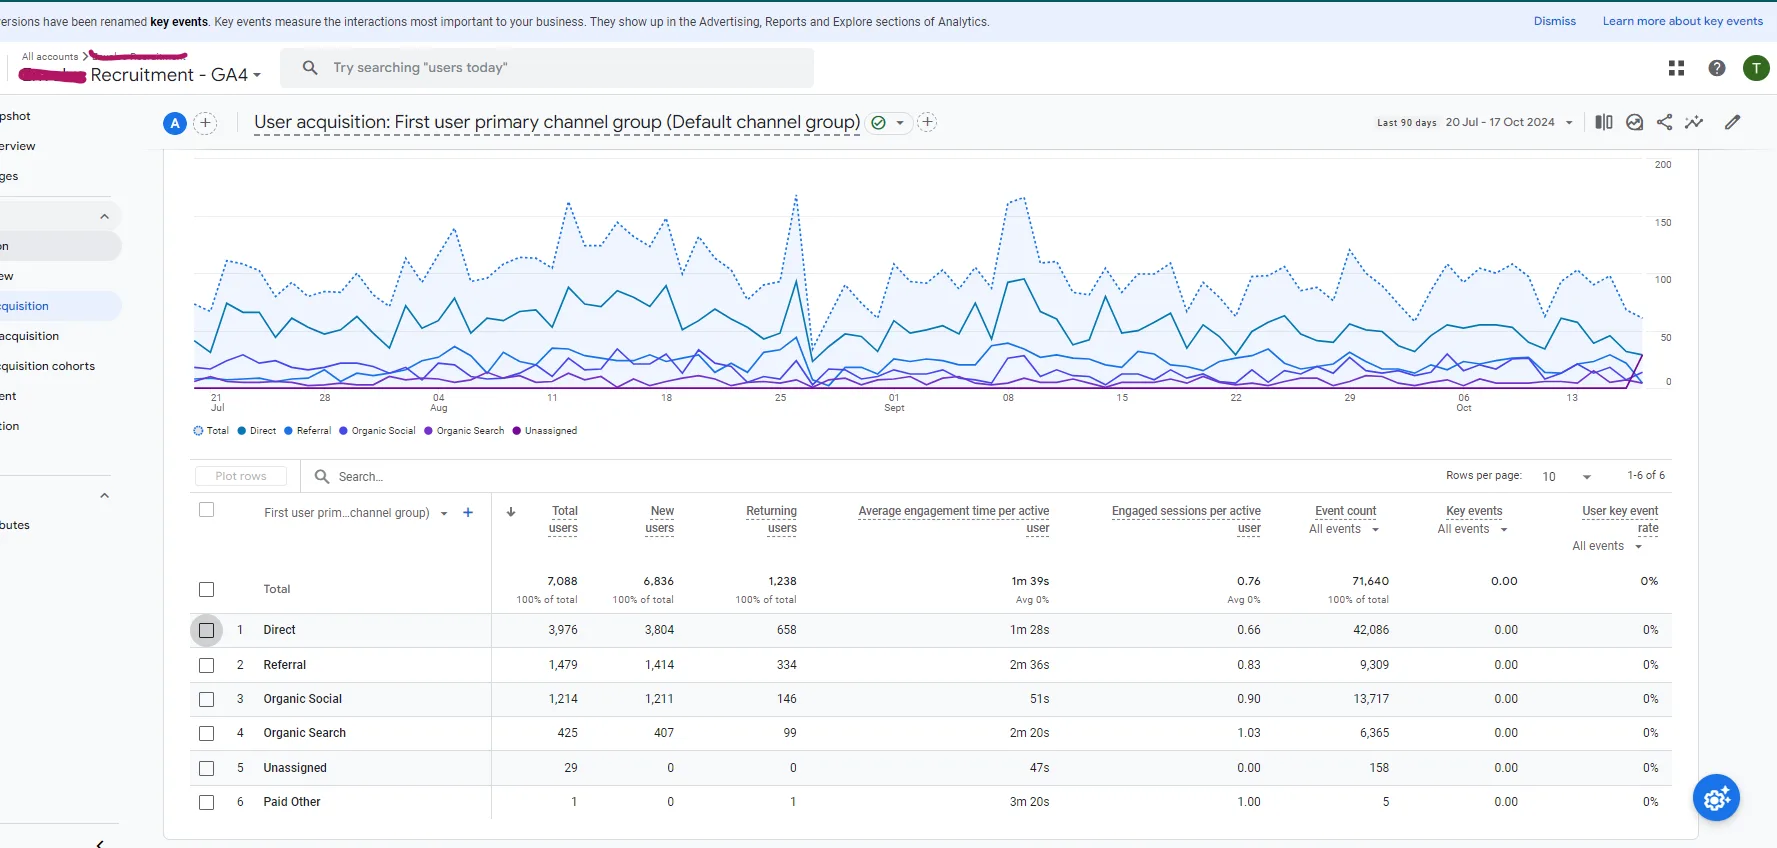
Task: Open the Google apps grid icon
Action: (x=1677, y=68)
